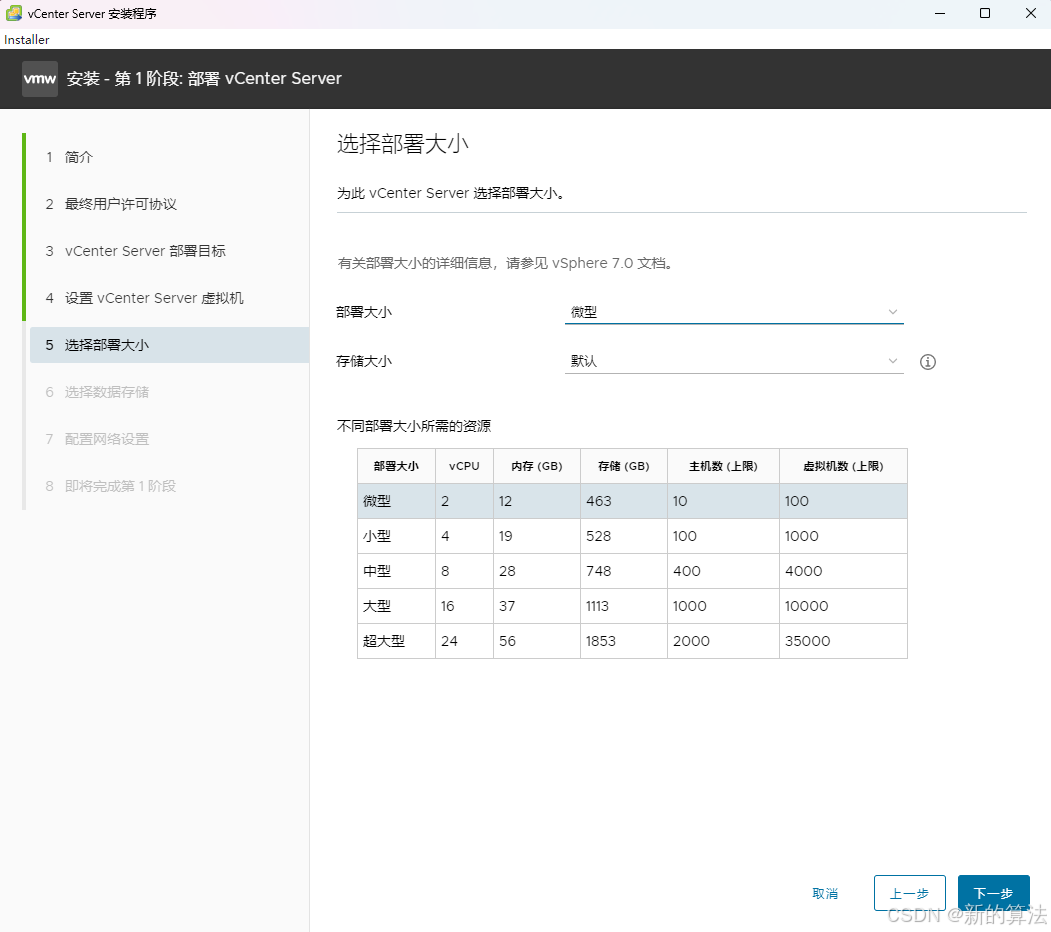Viewport: 1051px width, 932px height.
Task: Click VM limit 35000 cell
Action: pos(843,640)
